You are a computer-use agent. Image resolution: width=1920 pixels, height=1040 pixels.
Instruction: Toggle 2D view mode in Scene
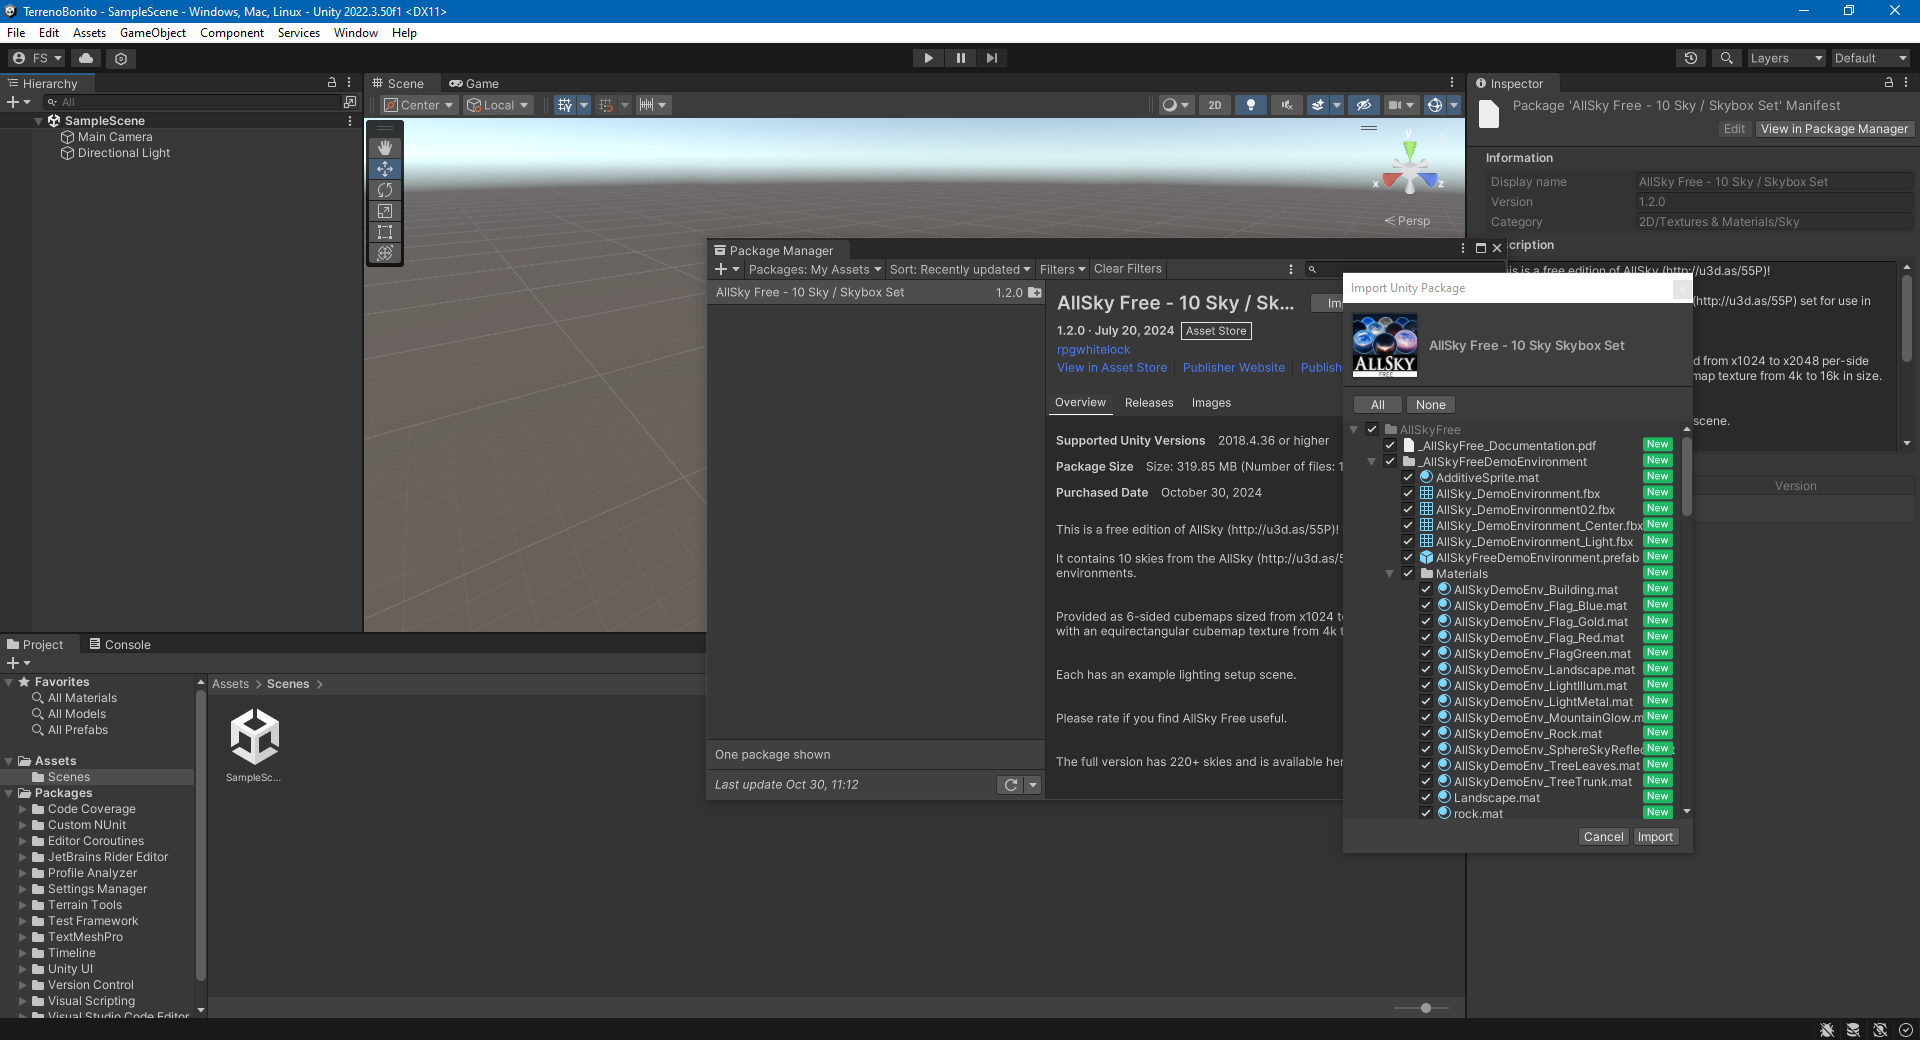click(1215, 105)
